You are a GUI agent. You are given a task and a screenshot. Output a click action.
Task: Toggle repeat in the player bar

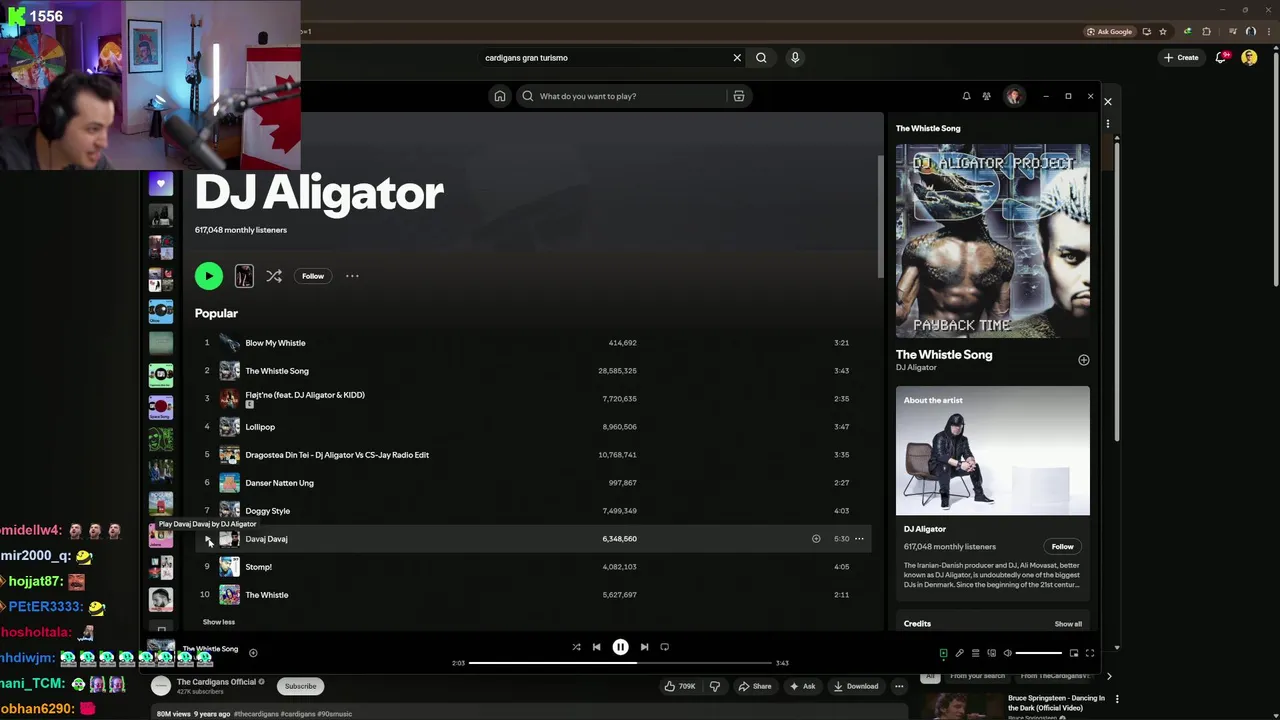(664, 647)
